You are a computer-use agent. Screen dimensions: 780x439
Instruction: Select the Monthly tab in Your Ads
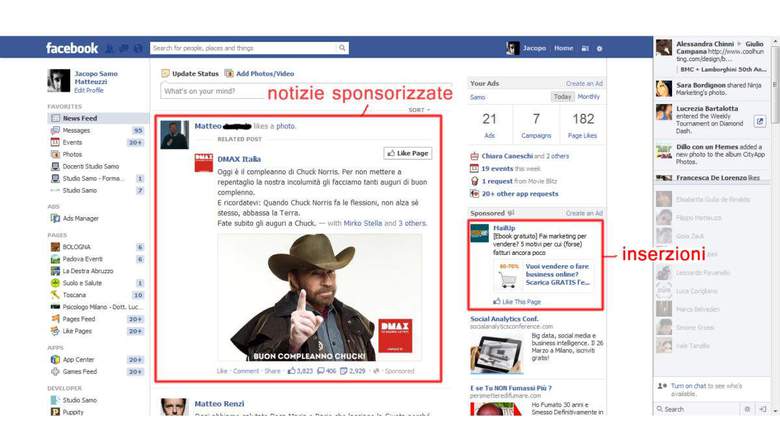[588, 97]
